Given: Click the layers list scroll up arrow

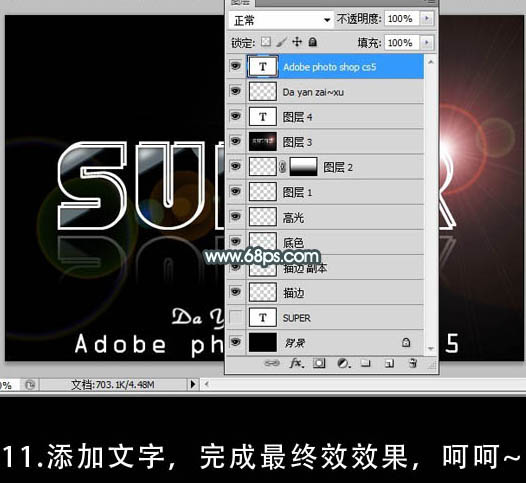Looking at the screenshot, I should click(x=430, y=62).
